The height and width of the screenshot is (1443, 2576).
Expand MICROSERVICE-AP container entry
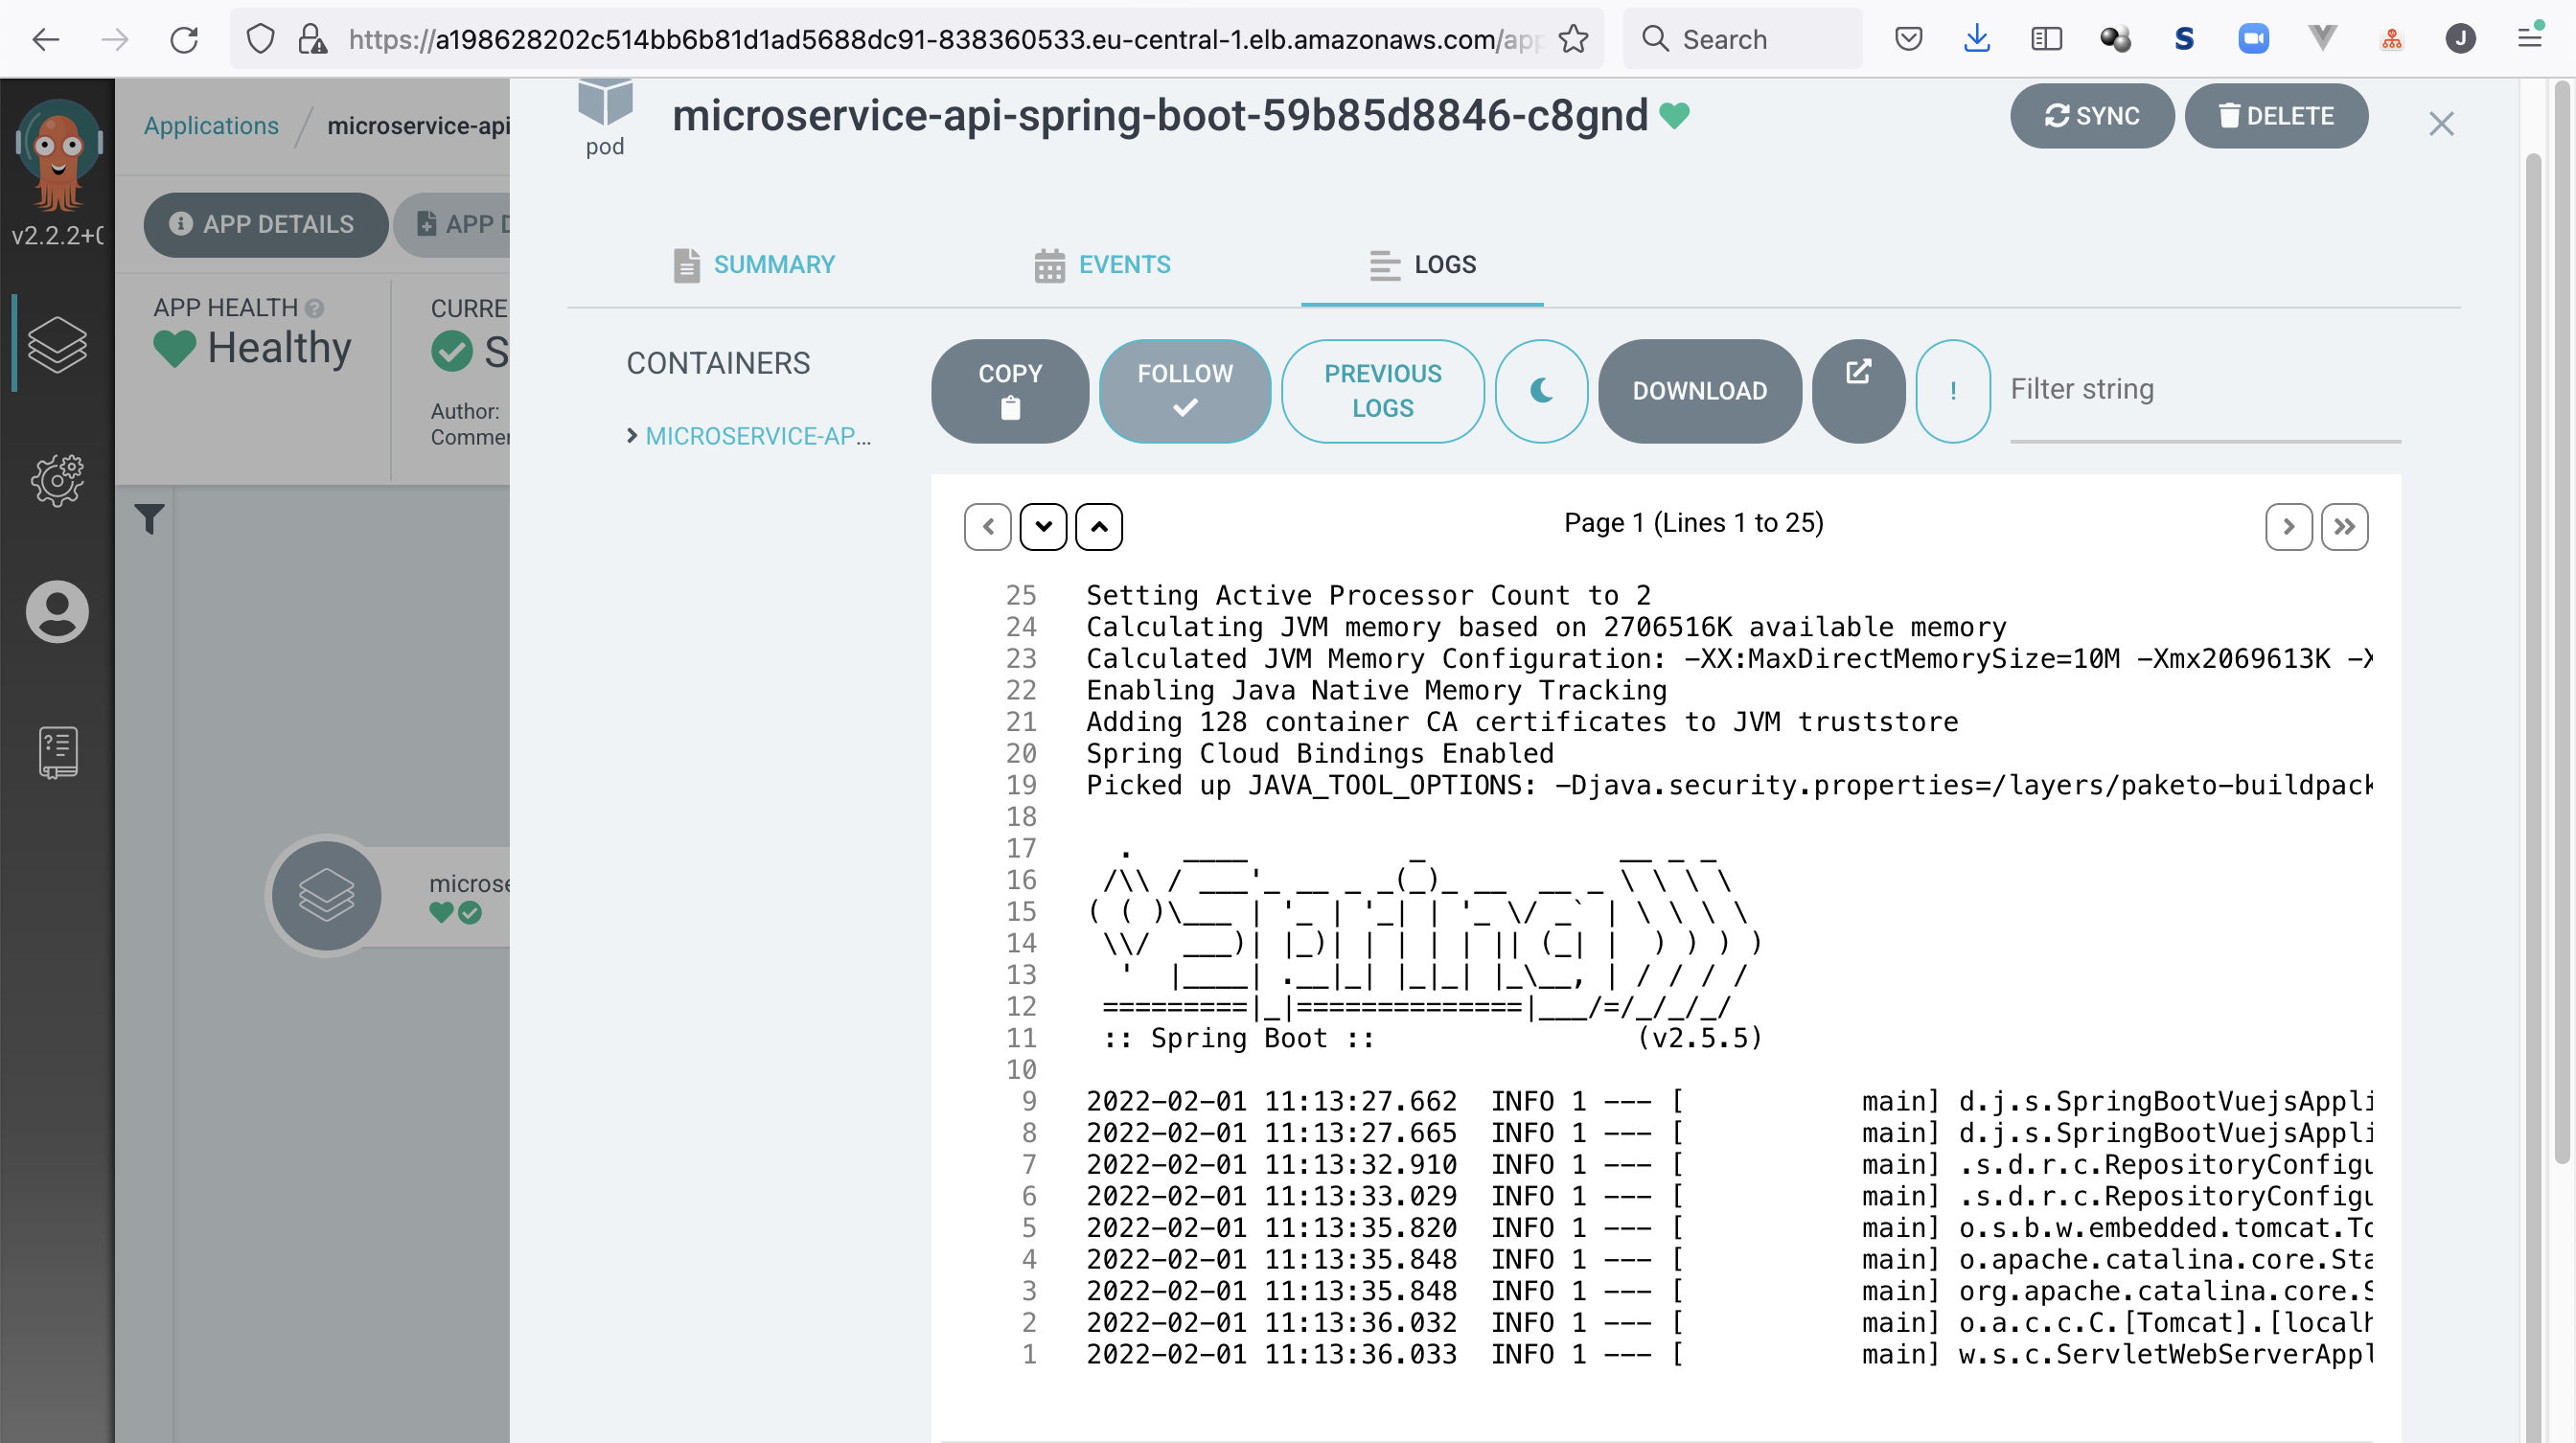pos(756,436)
